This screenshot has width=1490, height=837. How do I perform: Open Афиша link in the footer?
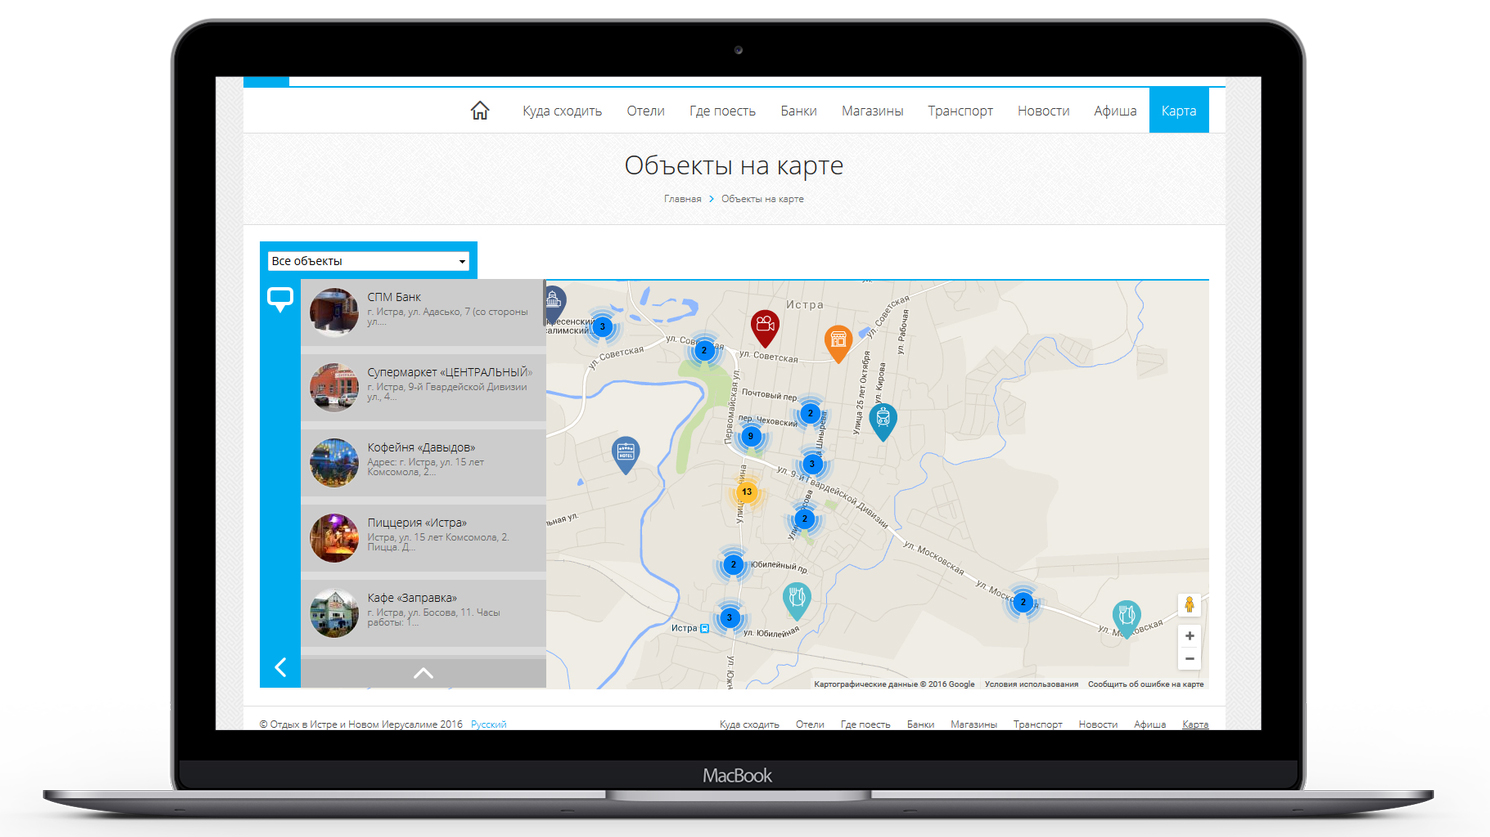click(x=1150, y=724)
